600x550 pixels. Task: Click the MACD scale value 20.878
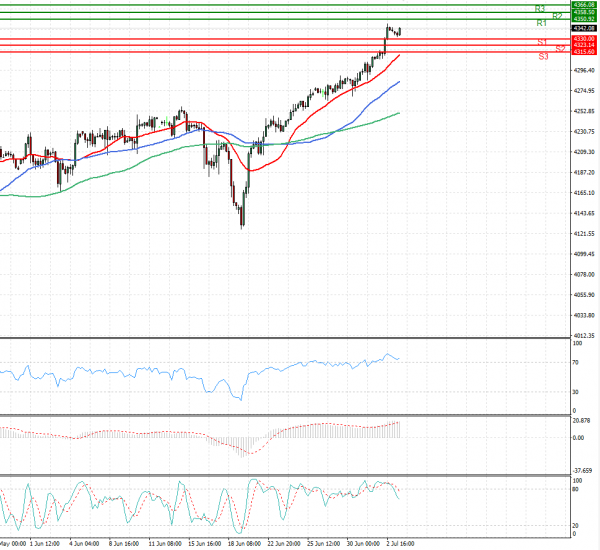coord(581,421)
